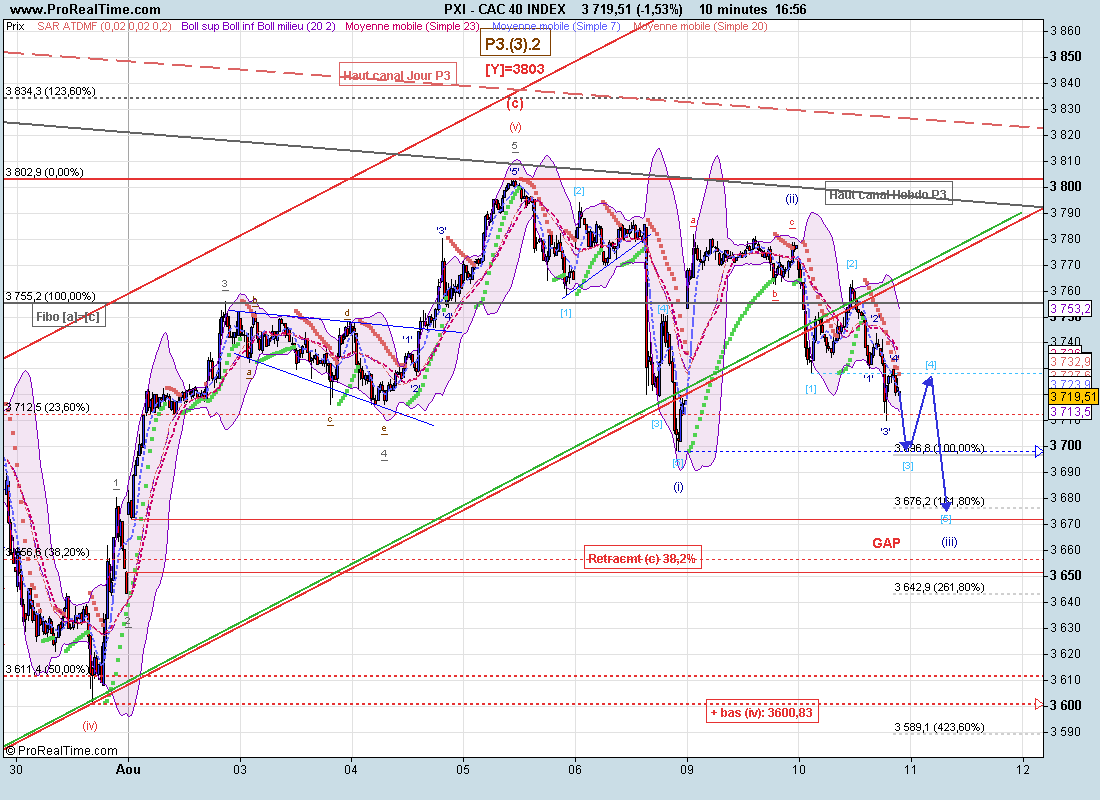Screen dimensions: 1100x800
Task: Select the 3 611,4 (50,00%) Fibonacci level label
Action: coord(47,669)
